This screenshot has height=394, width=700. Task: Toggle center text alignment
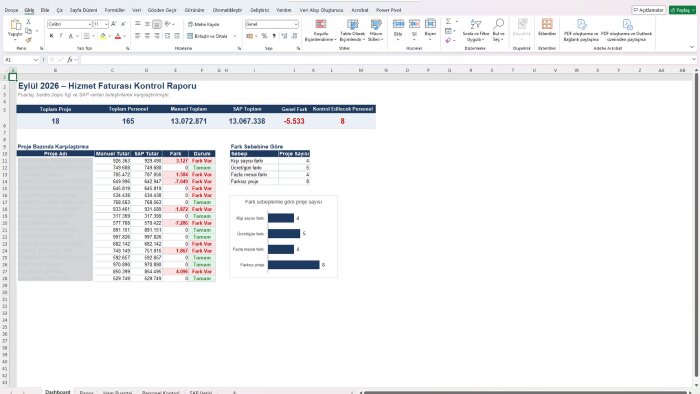[147, 36]
